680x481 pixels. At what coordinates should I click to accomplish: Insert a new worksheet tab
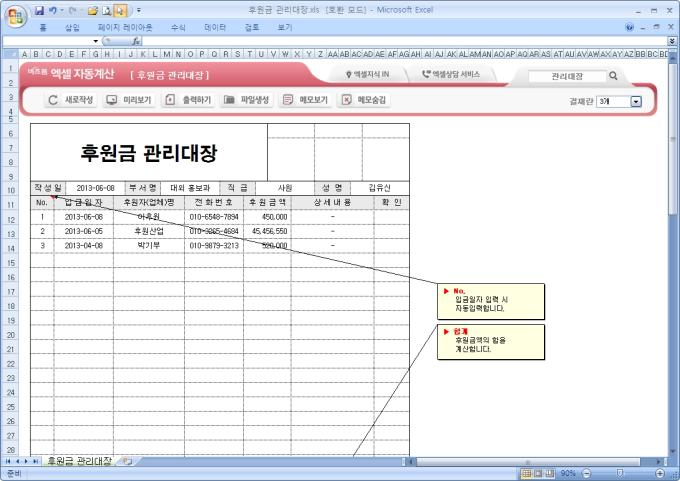coord(127,461)
